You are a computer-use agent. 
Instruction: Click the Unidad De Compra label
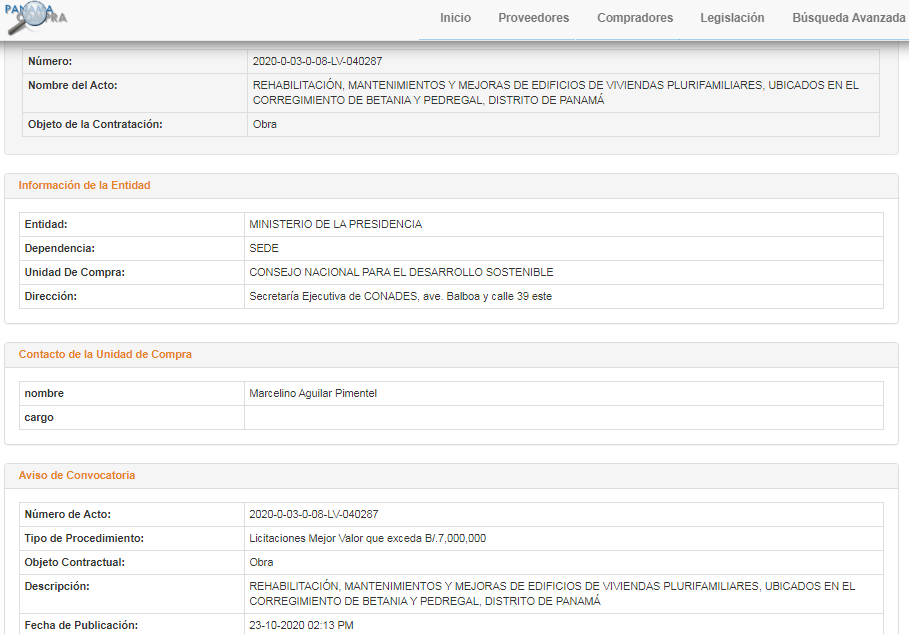75,272
